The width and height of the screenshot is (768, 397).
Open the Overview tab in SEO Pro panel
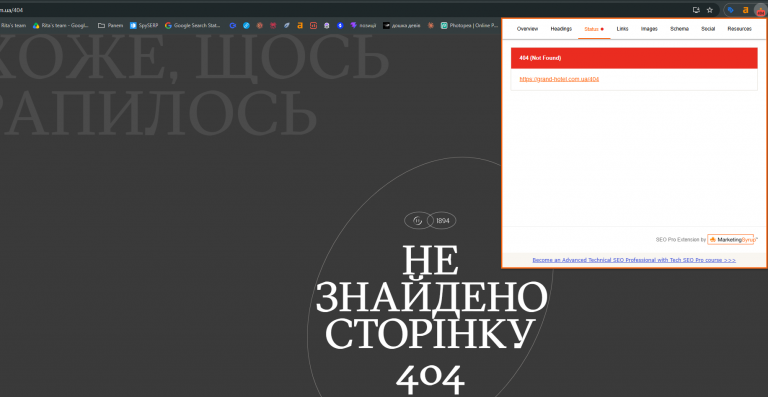click(x=527, y=29)
